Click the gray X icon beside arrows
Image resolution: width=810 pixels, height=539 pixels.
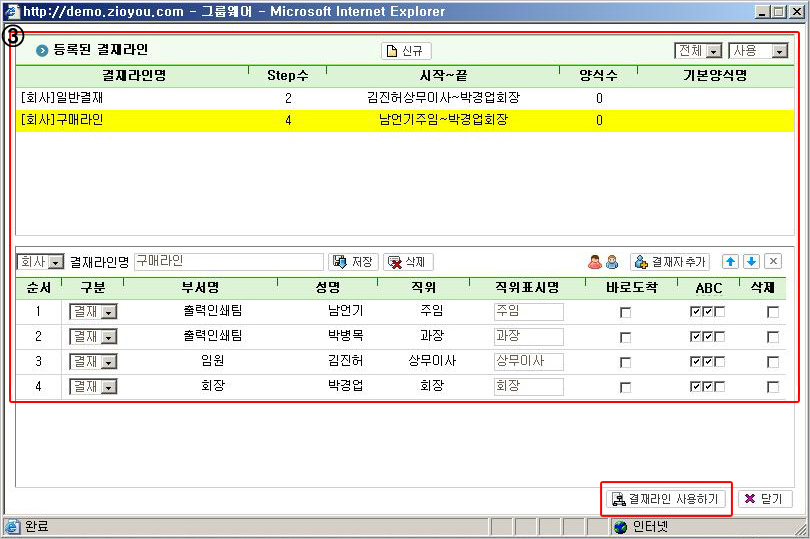click(773, 262)
